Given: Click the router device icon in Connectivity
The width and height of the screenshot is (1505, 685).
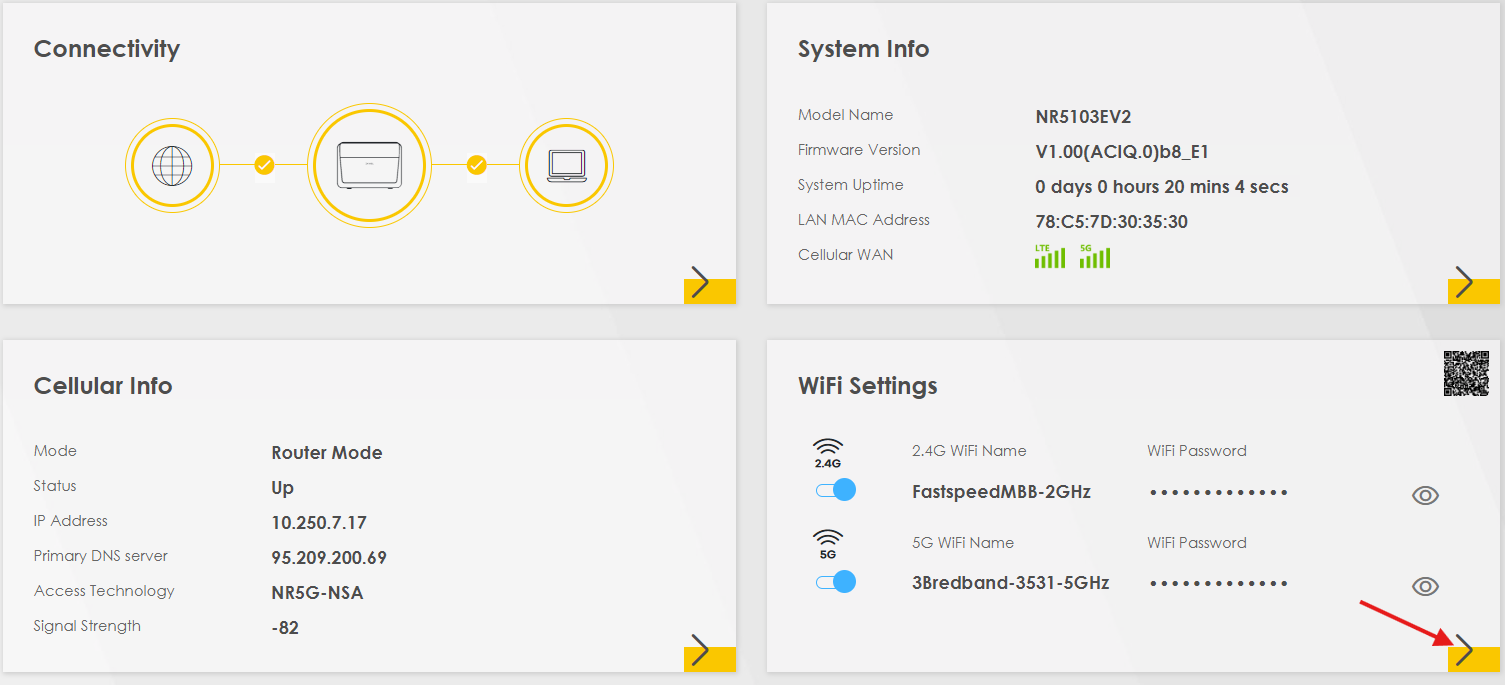Looking at the screenshot, I should pos(369,165).
